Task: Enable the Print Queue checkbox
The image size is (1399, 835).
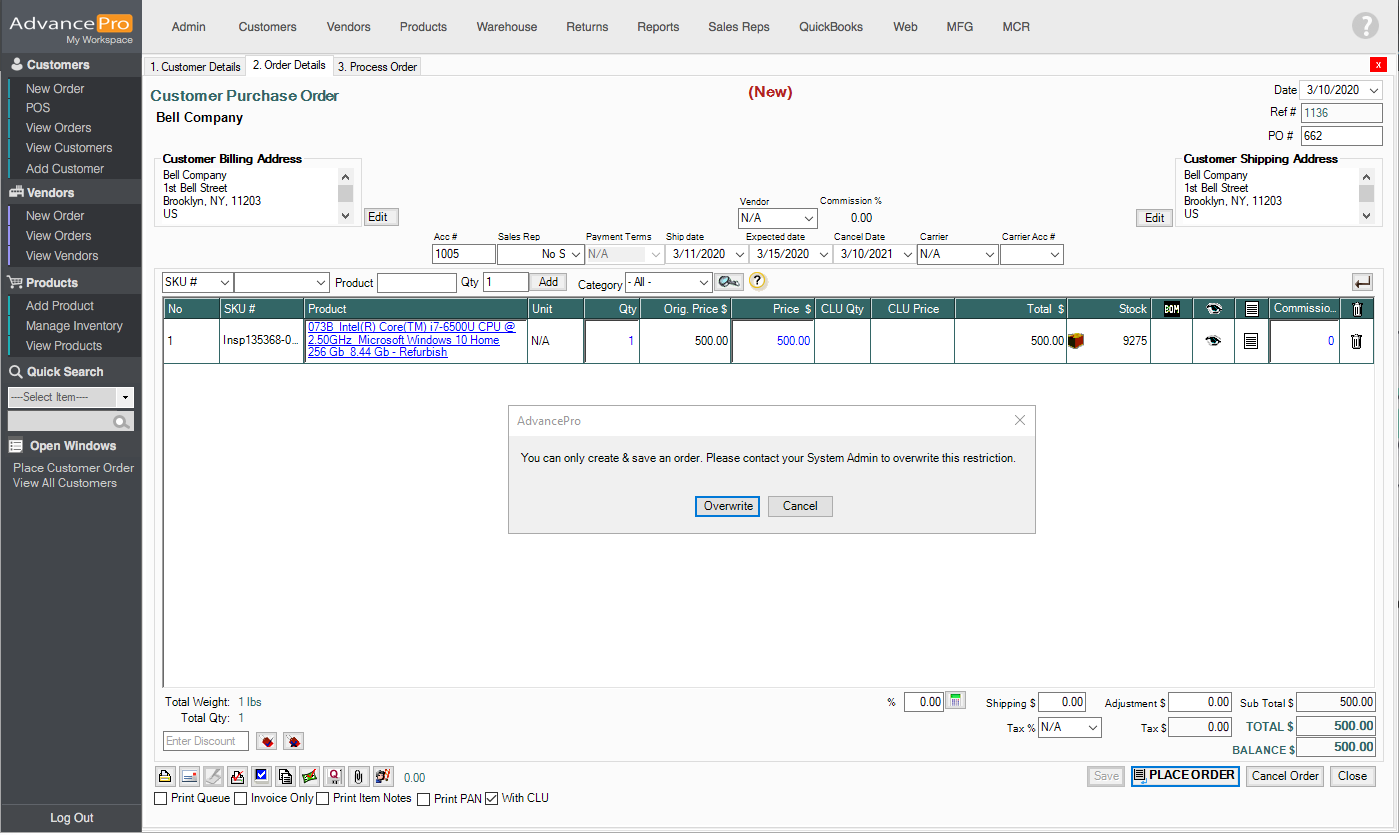Action: click(x=161, y=799)
